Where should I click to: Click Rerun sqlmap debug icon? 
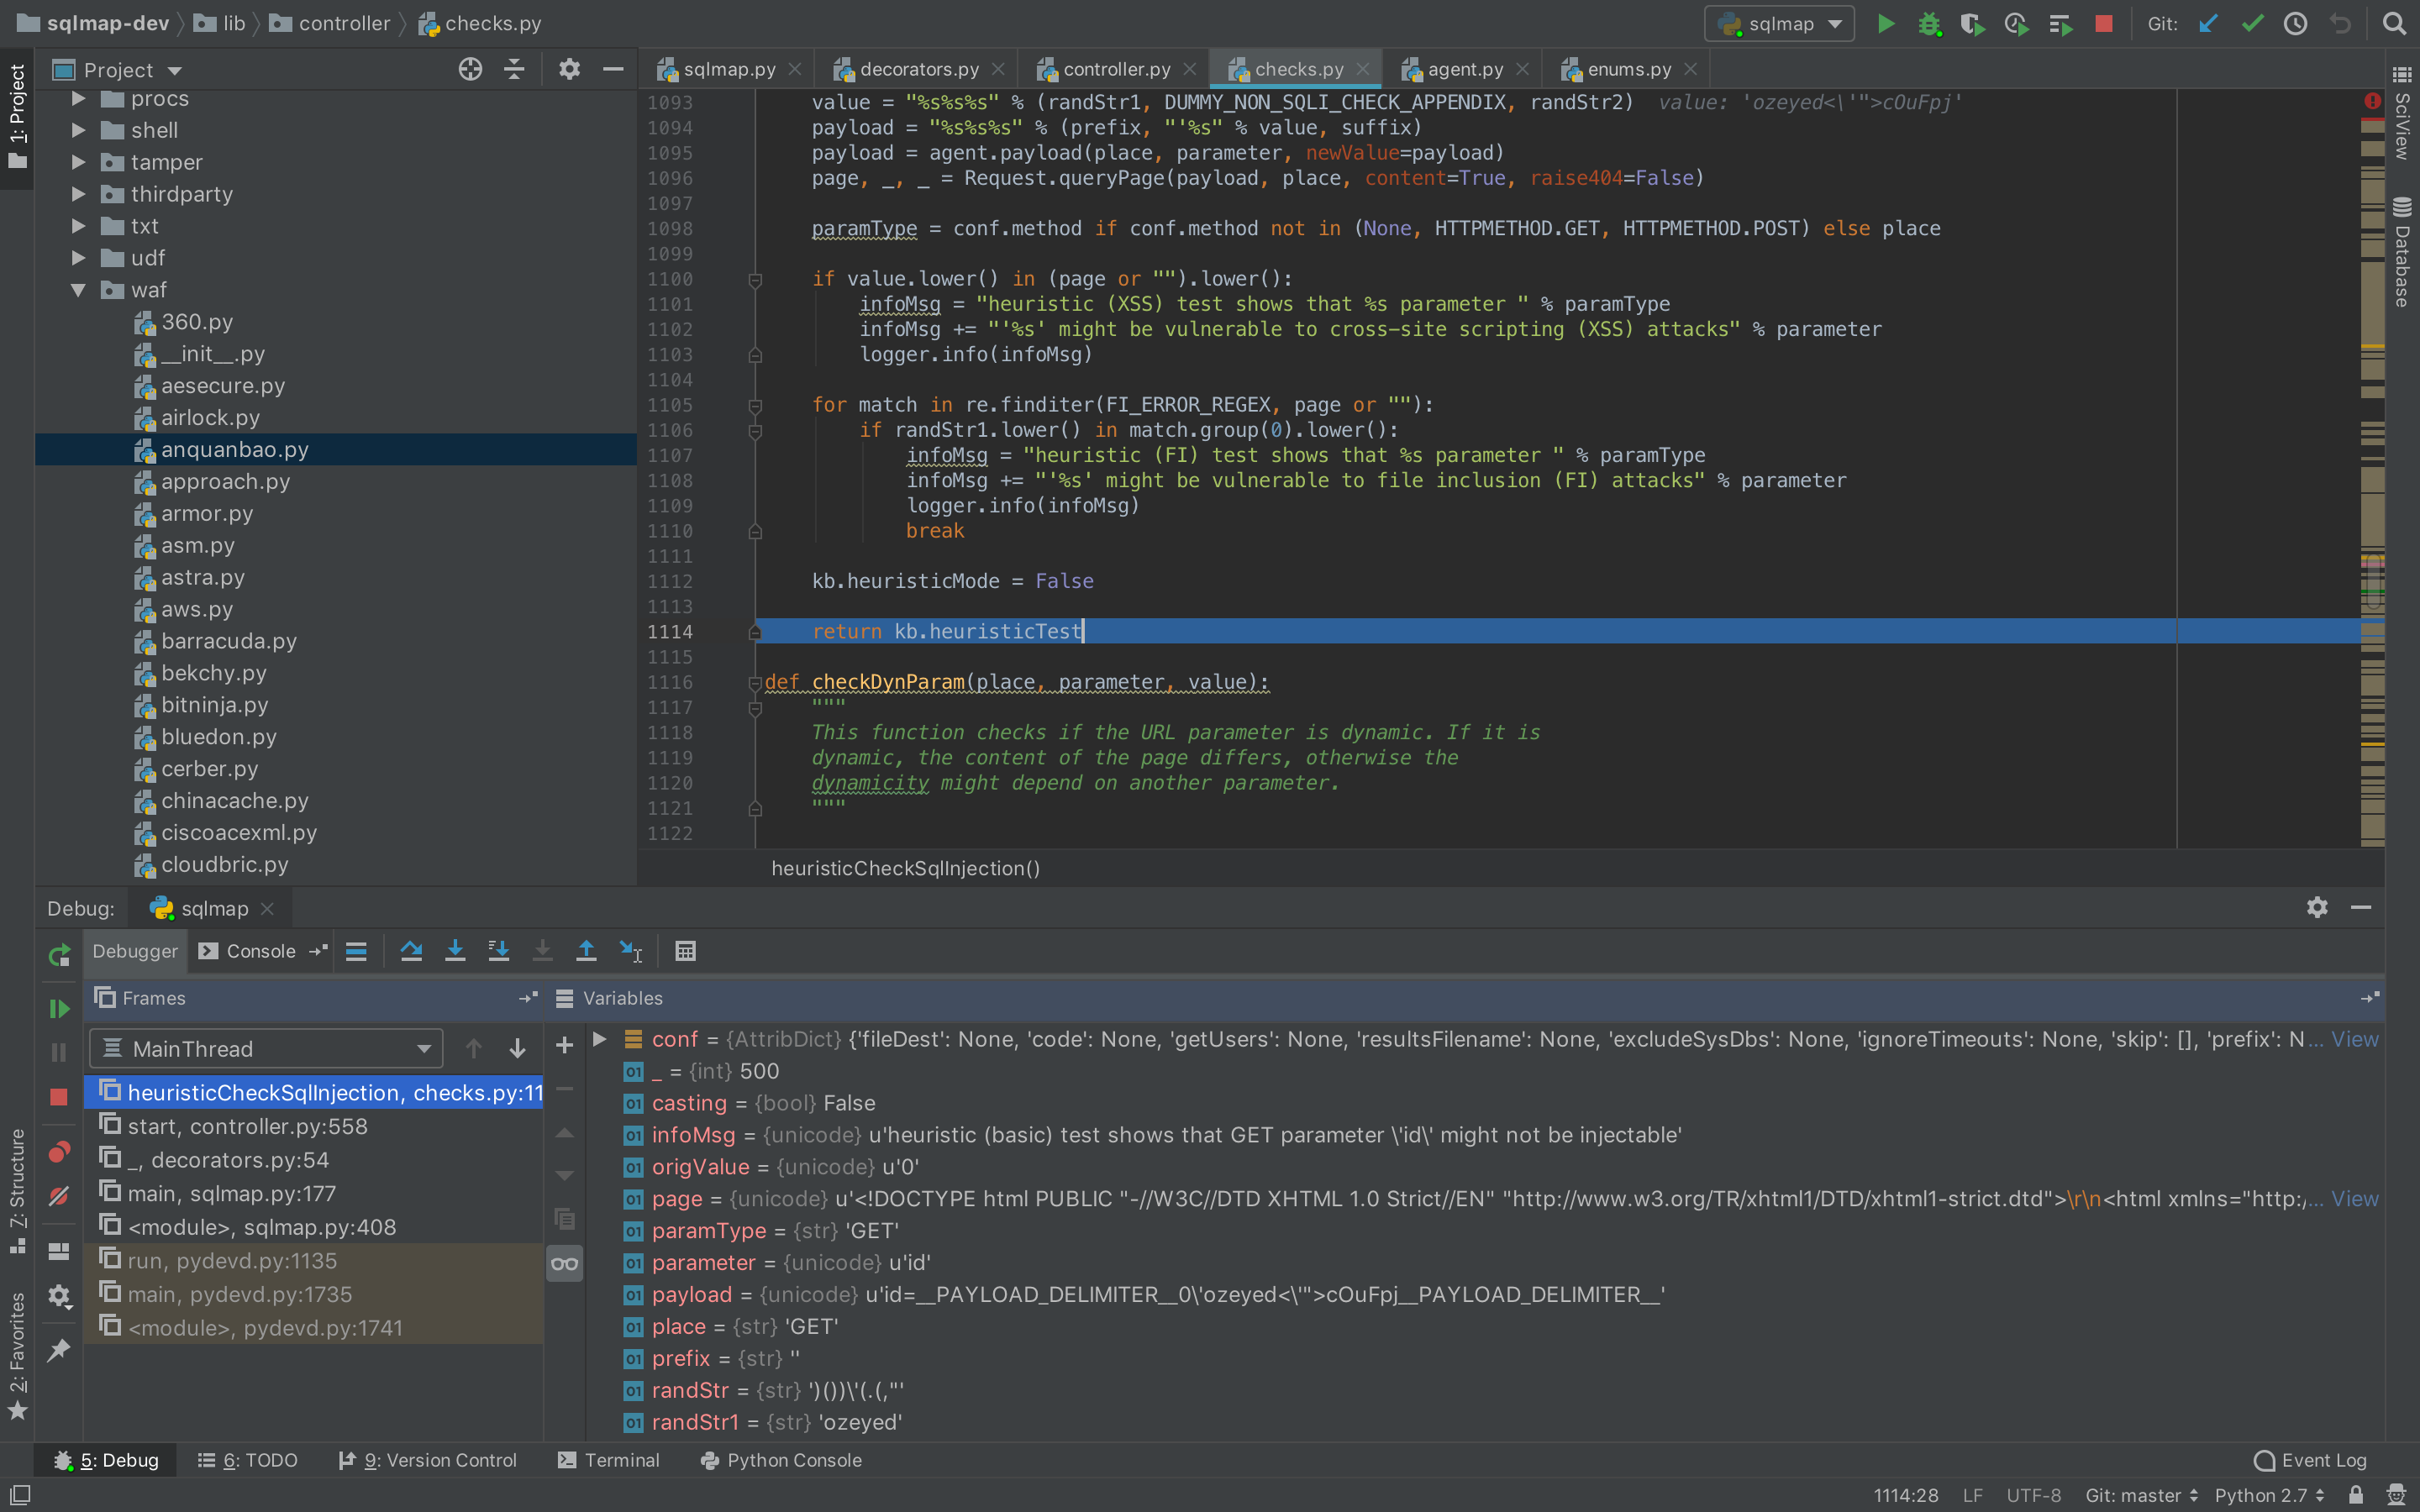[x=59, y=955]
